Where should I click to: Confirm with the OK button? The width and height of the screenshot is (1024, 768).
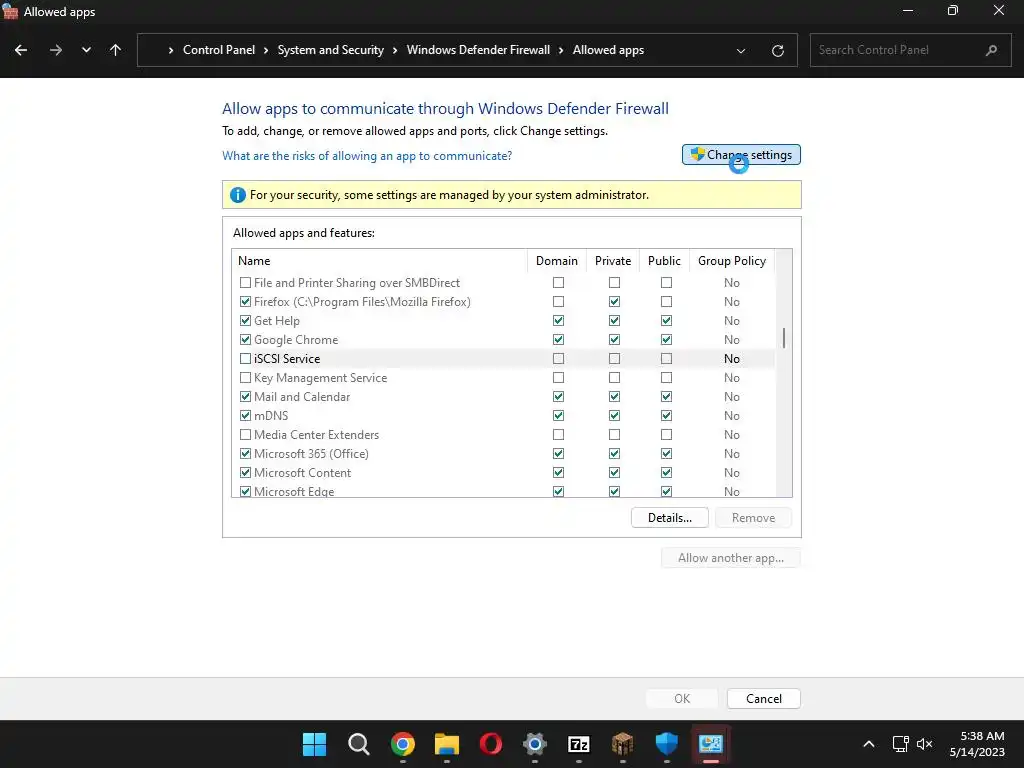point(682,699)
